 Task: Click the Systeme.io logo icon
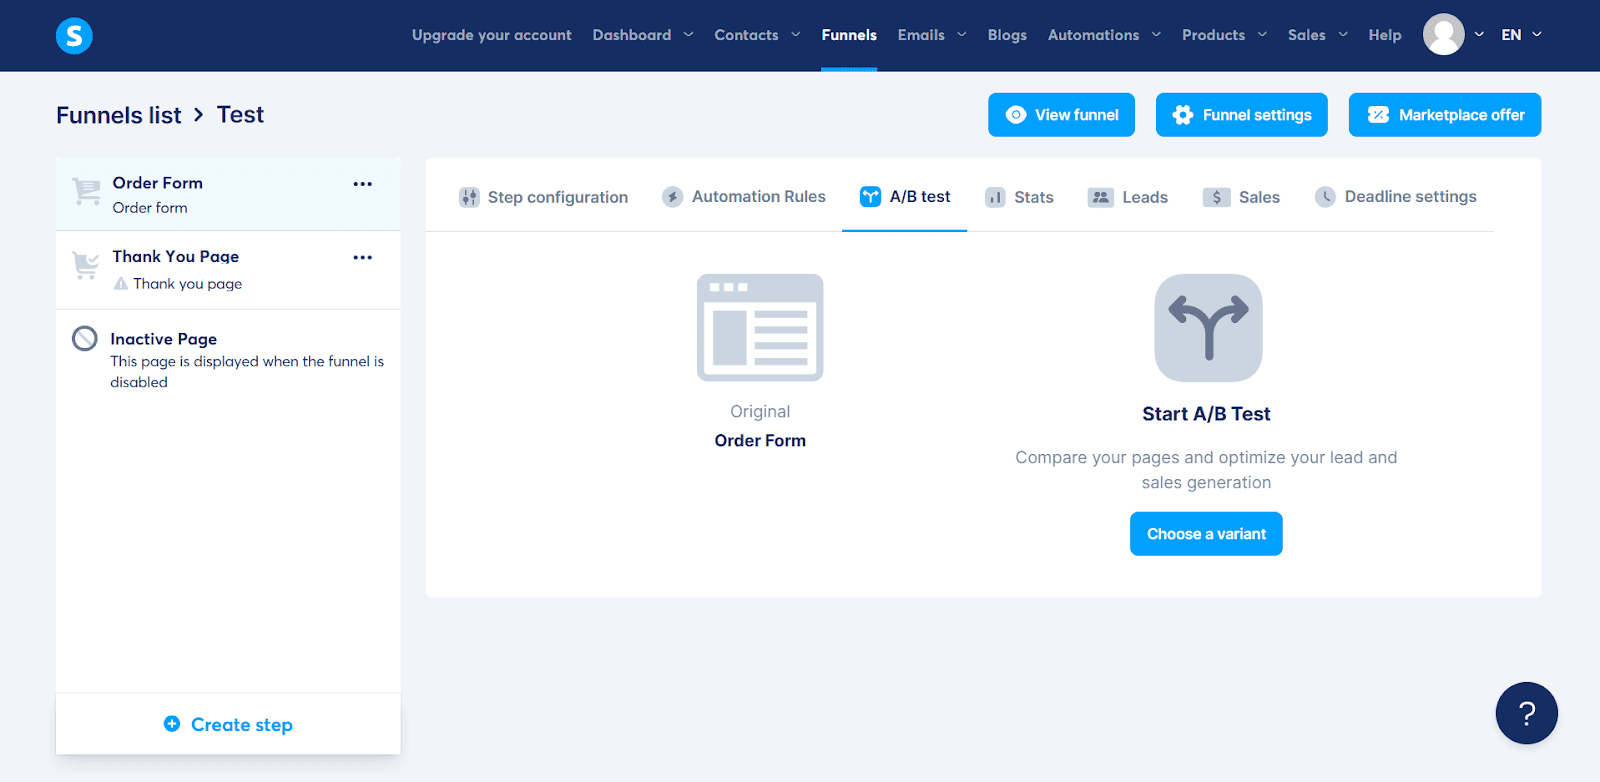[74, 36]
